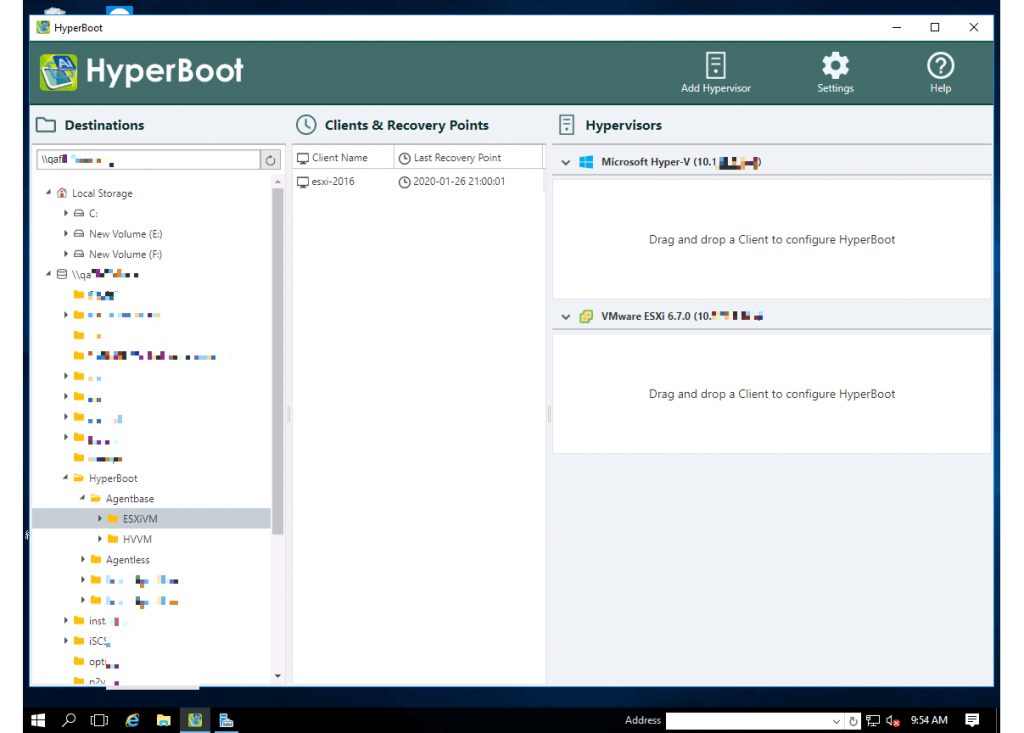This screenshot has width=1024, height=733.
Task: Click the destination path input field
Action: (x=145, y=158)
